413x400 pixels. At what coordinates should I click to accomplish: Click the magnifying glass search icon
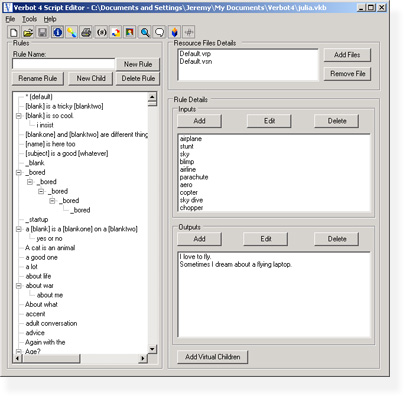pos(145,32)
